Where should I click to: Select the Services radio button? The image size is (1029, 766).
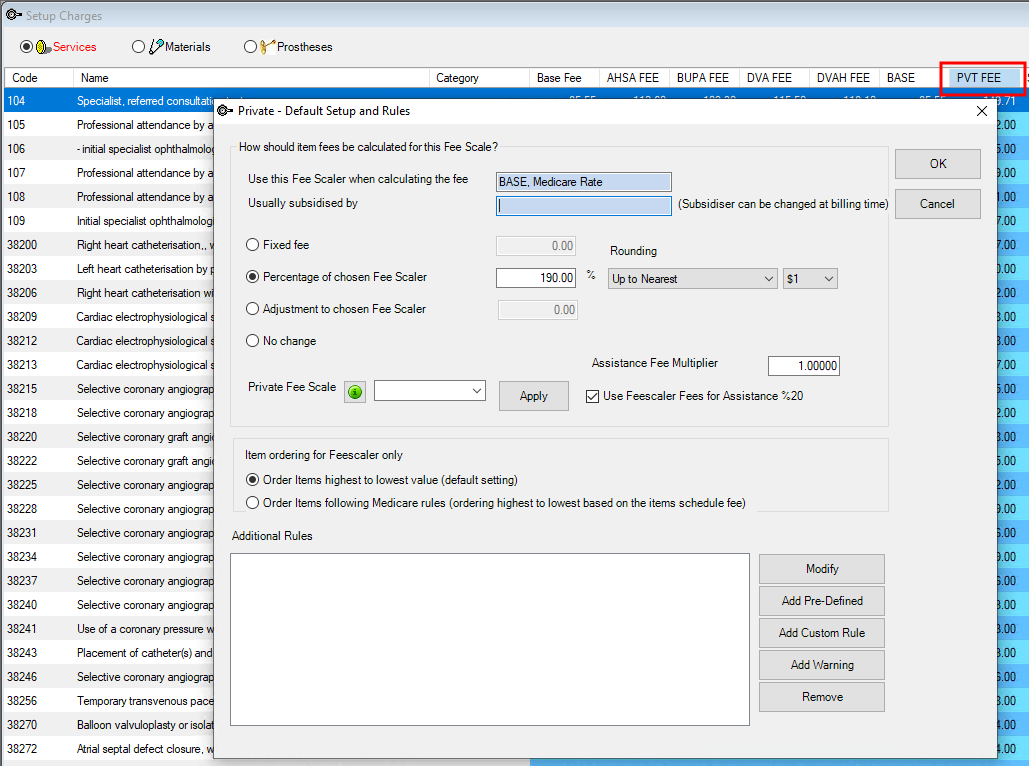point(26,47)
